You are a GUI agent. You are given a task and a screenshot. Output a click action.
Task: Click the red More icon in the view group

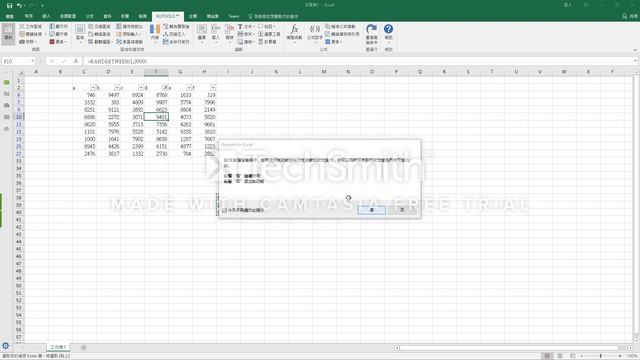tap(52, 42)
